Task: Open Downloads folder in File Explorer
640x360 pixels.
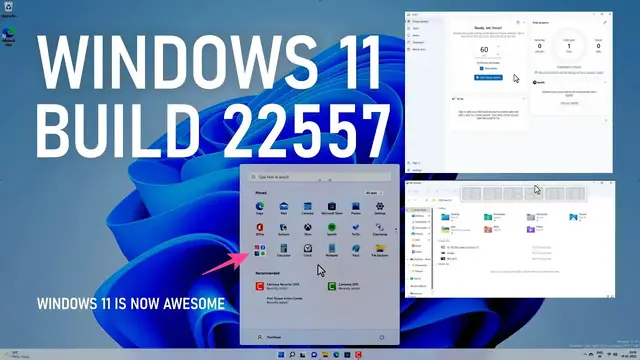Action: point(495,217)
